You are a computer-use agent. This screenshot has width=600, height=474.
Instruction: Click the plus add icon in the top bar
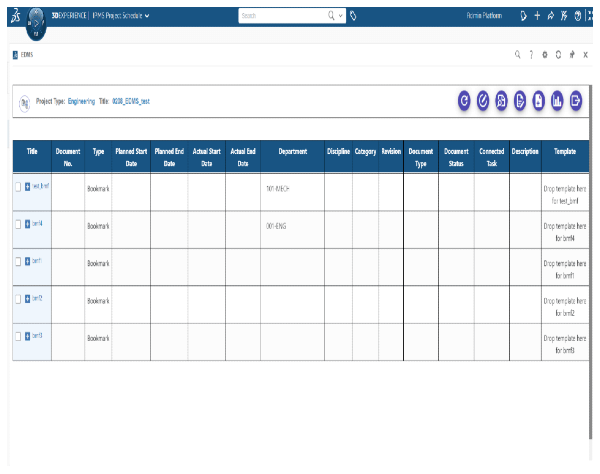(x=538, y=16)
